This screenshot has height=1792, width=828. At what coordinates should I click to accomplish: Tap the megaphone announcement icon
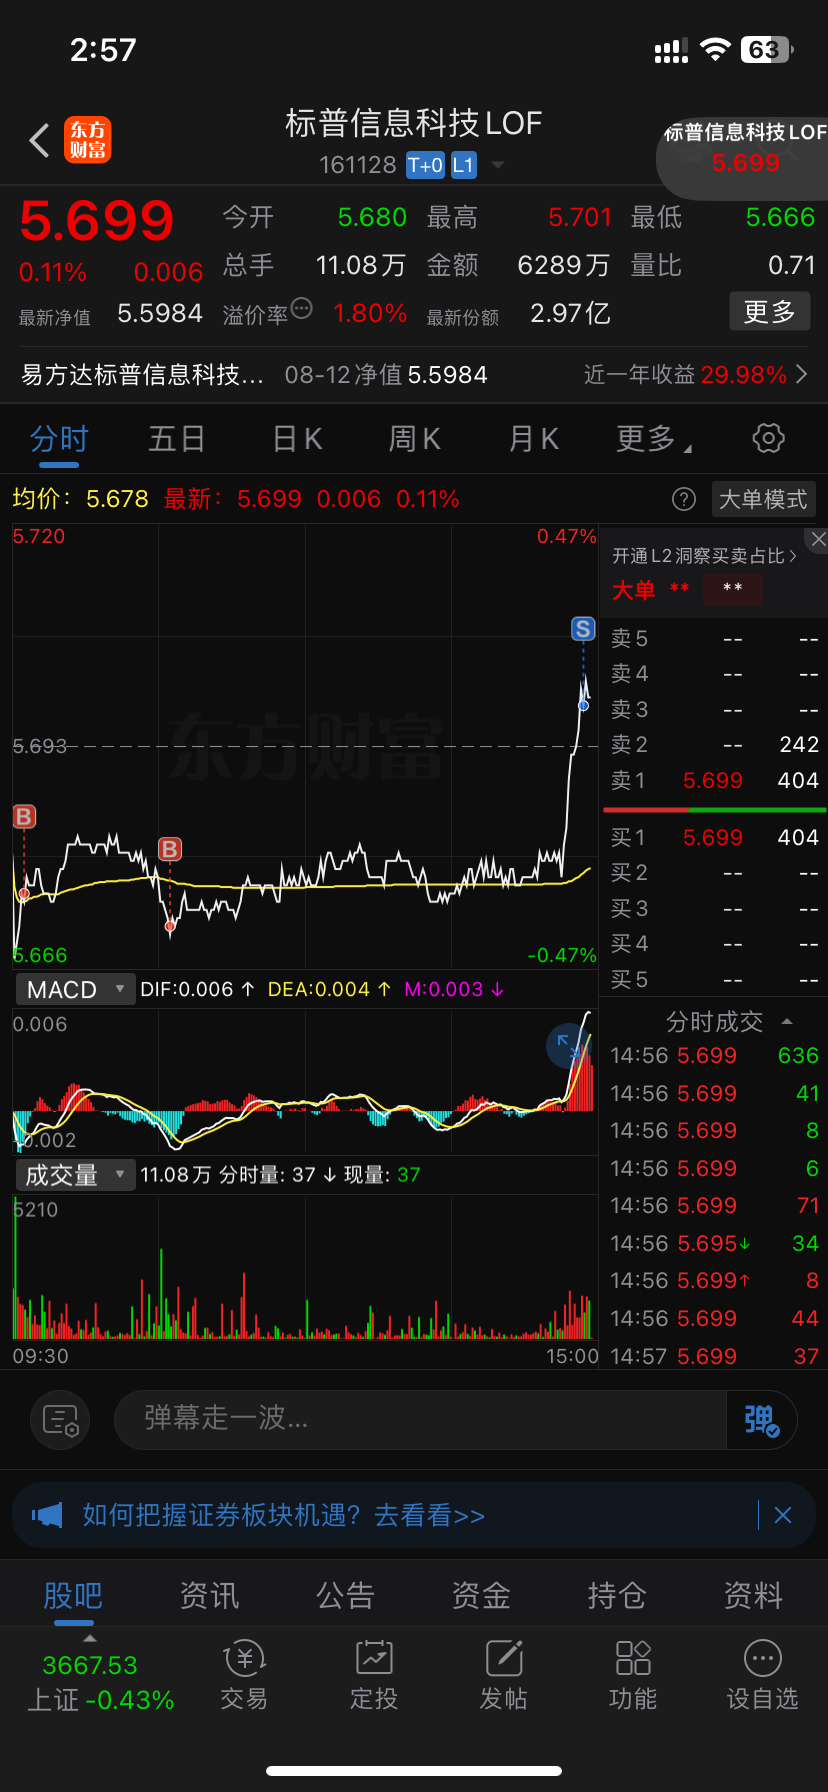(46, 1515)
